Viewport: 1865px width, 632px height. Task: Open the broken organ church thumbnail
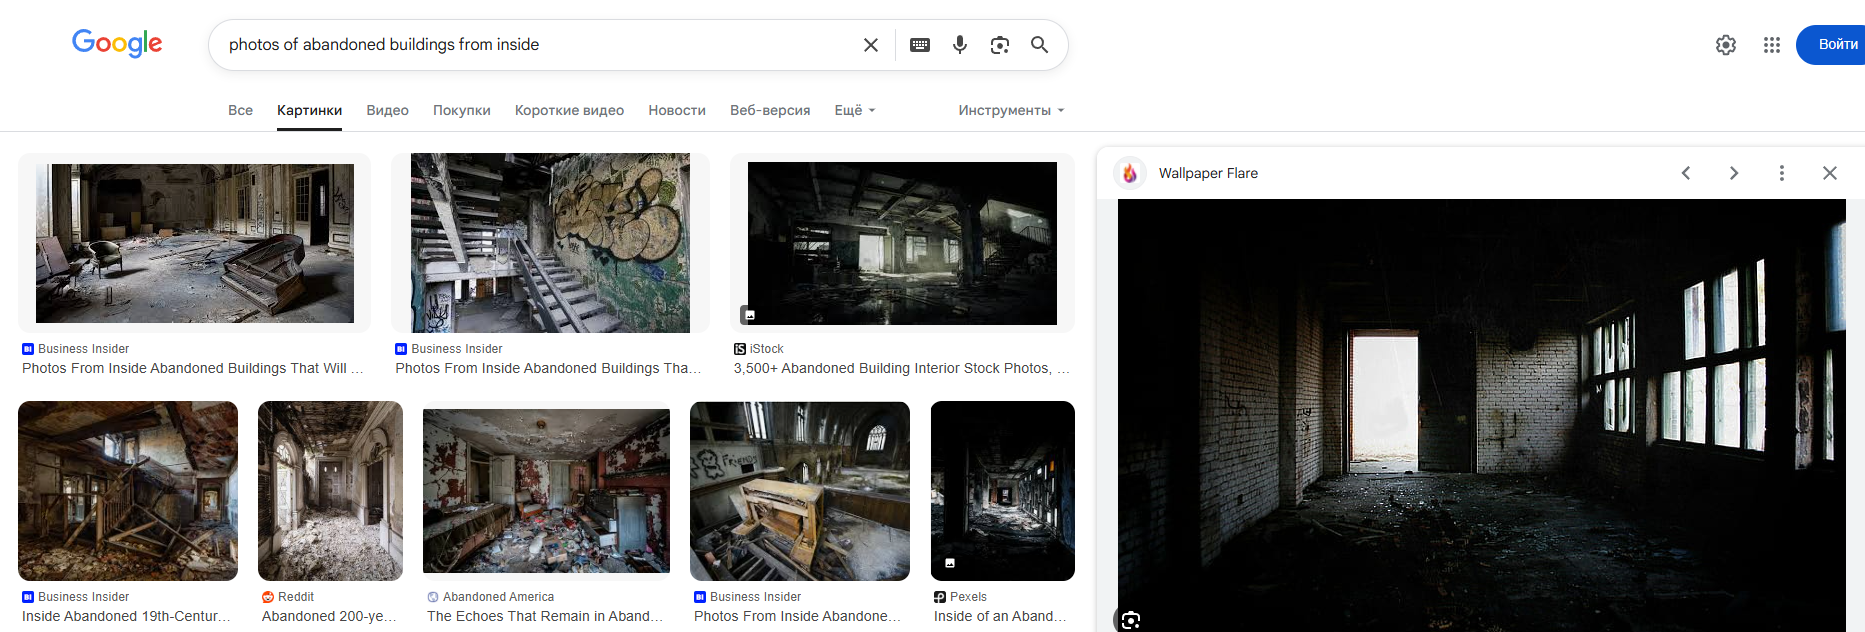coord(800,491)
